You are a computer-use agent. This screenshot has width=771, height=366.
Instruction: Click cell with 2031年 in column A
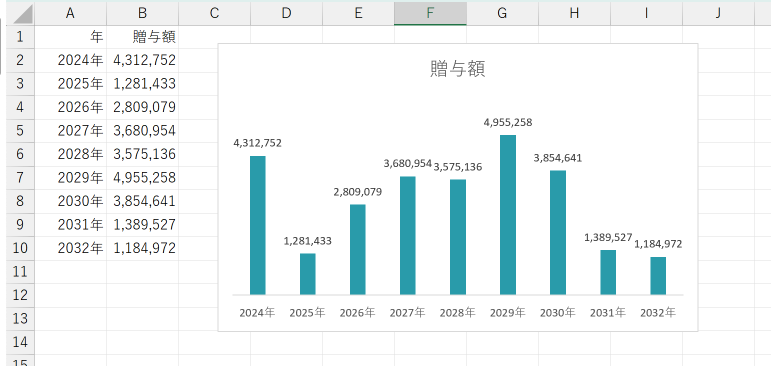click(70, 225)
